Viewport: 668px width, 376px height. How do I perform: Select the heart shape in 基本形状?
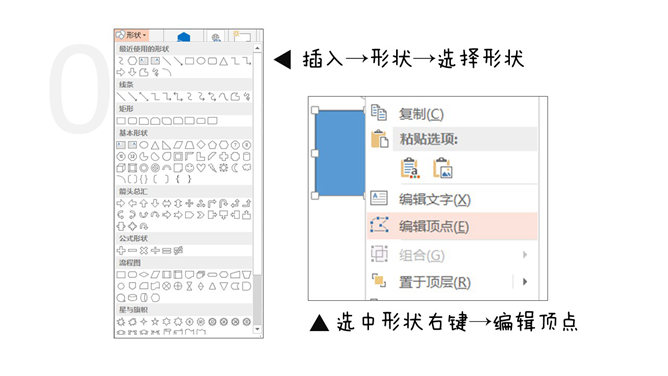[x=201, y=168]
